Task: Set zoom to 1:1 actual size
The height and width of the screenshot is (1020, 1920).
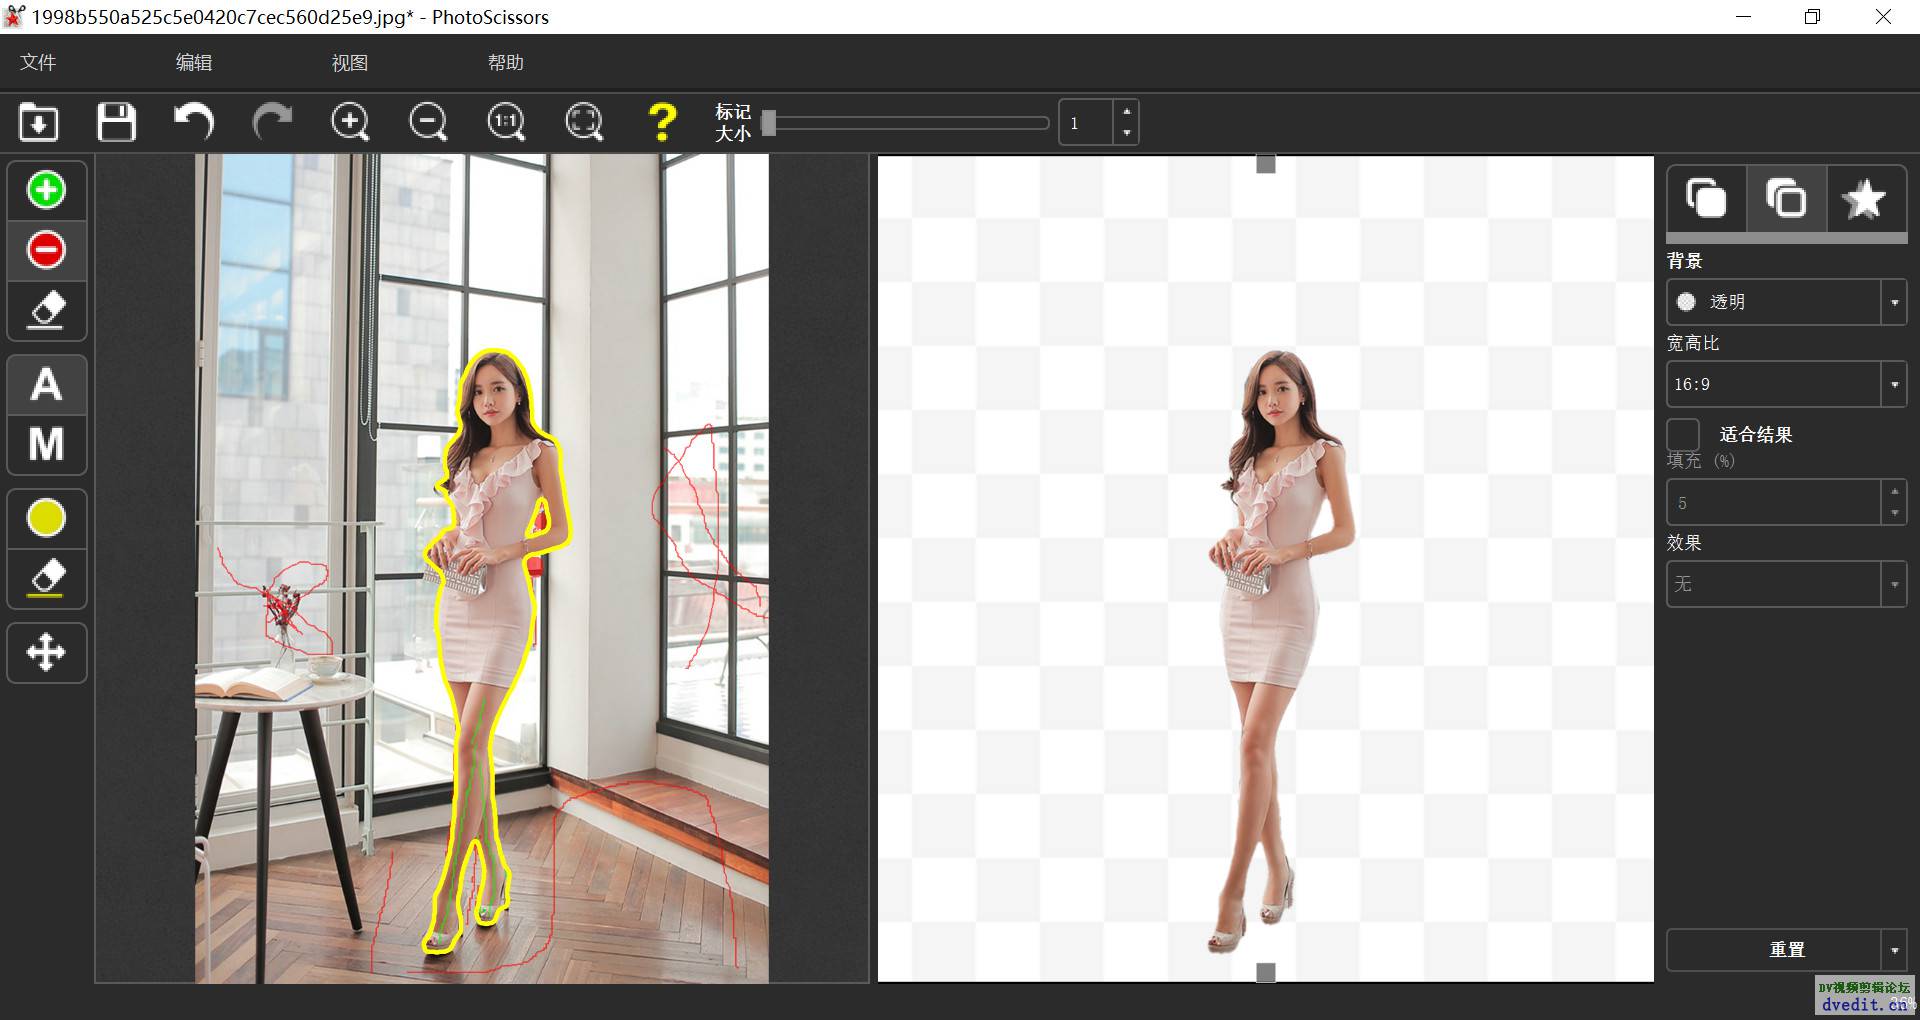Action: pyautogui.click(x=506, y=123)
